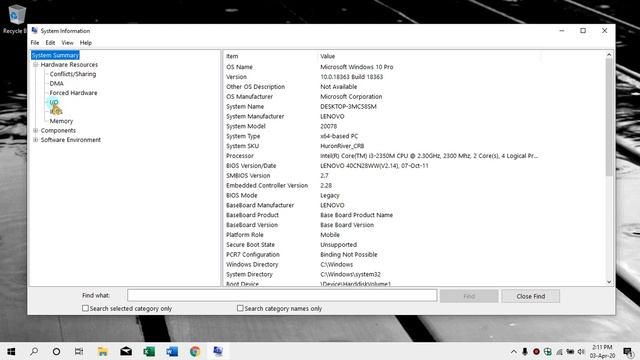
Task: Open the Mail app on the taskbar
Action: [126, 351]
